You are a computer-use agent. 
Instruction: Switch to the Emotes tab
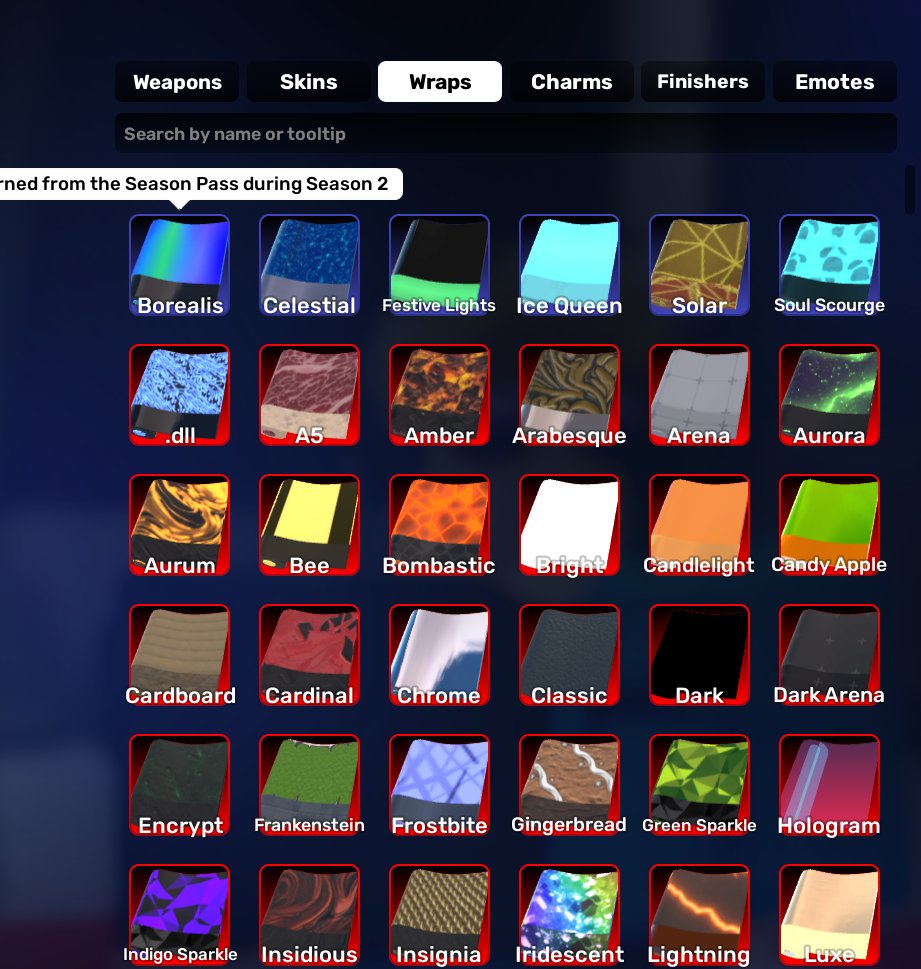pyautogui.click(x=834, y=82)
